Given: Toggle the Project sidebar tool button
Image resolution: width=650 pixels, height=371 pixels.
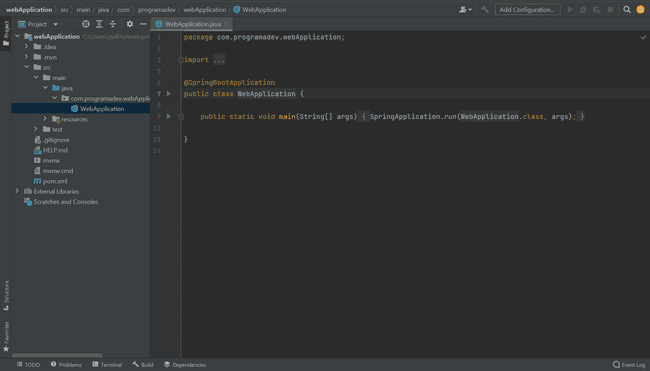Looking at the screenshot, I should point(6,34).
